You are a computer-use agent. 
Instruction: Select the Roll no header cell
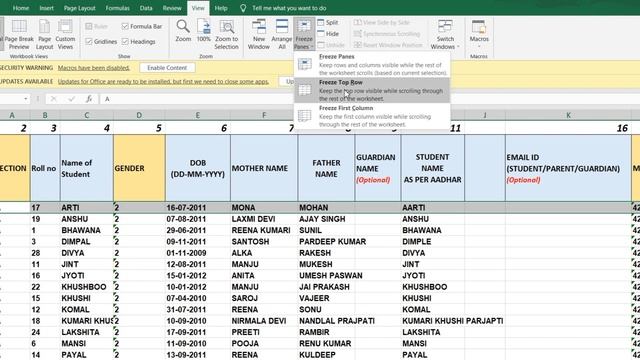pos(45,168)
